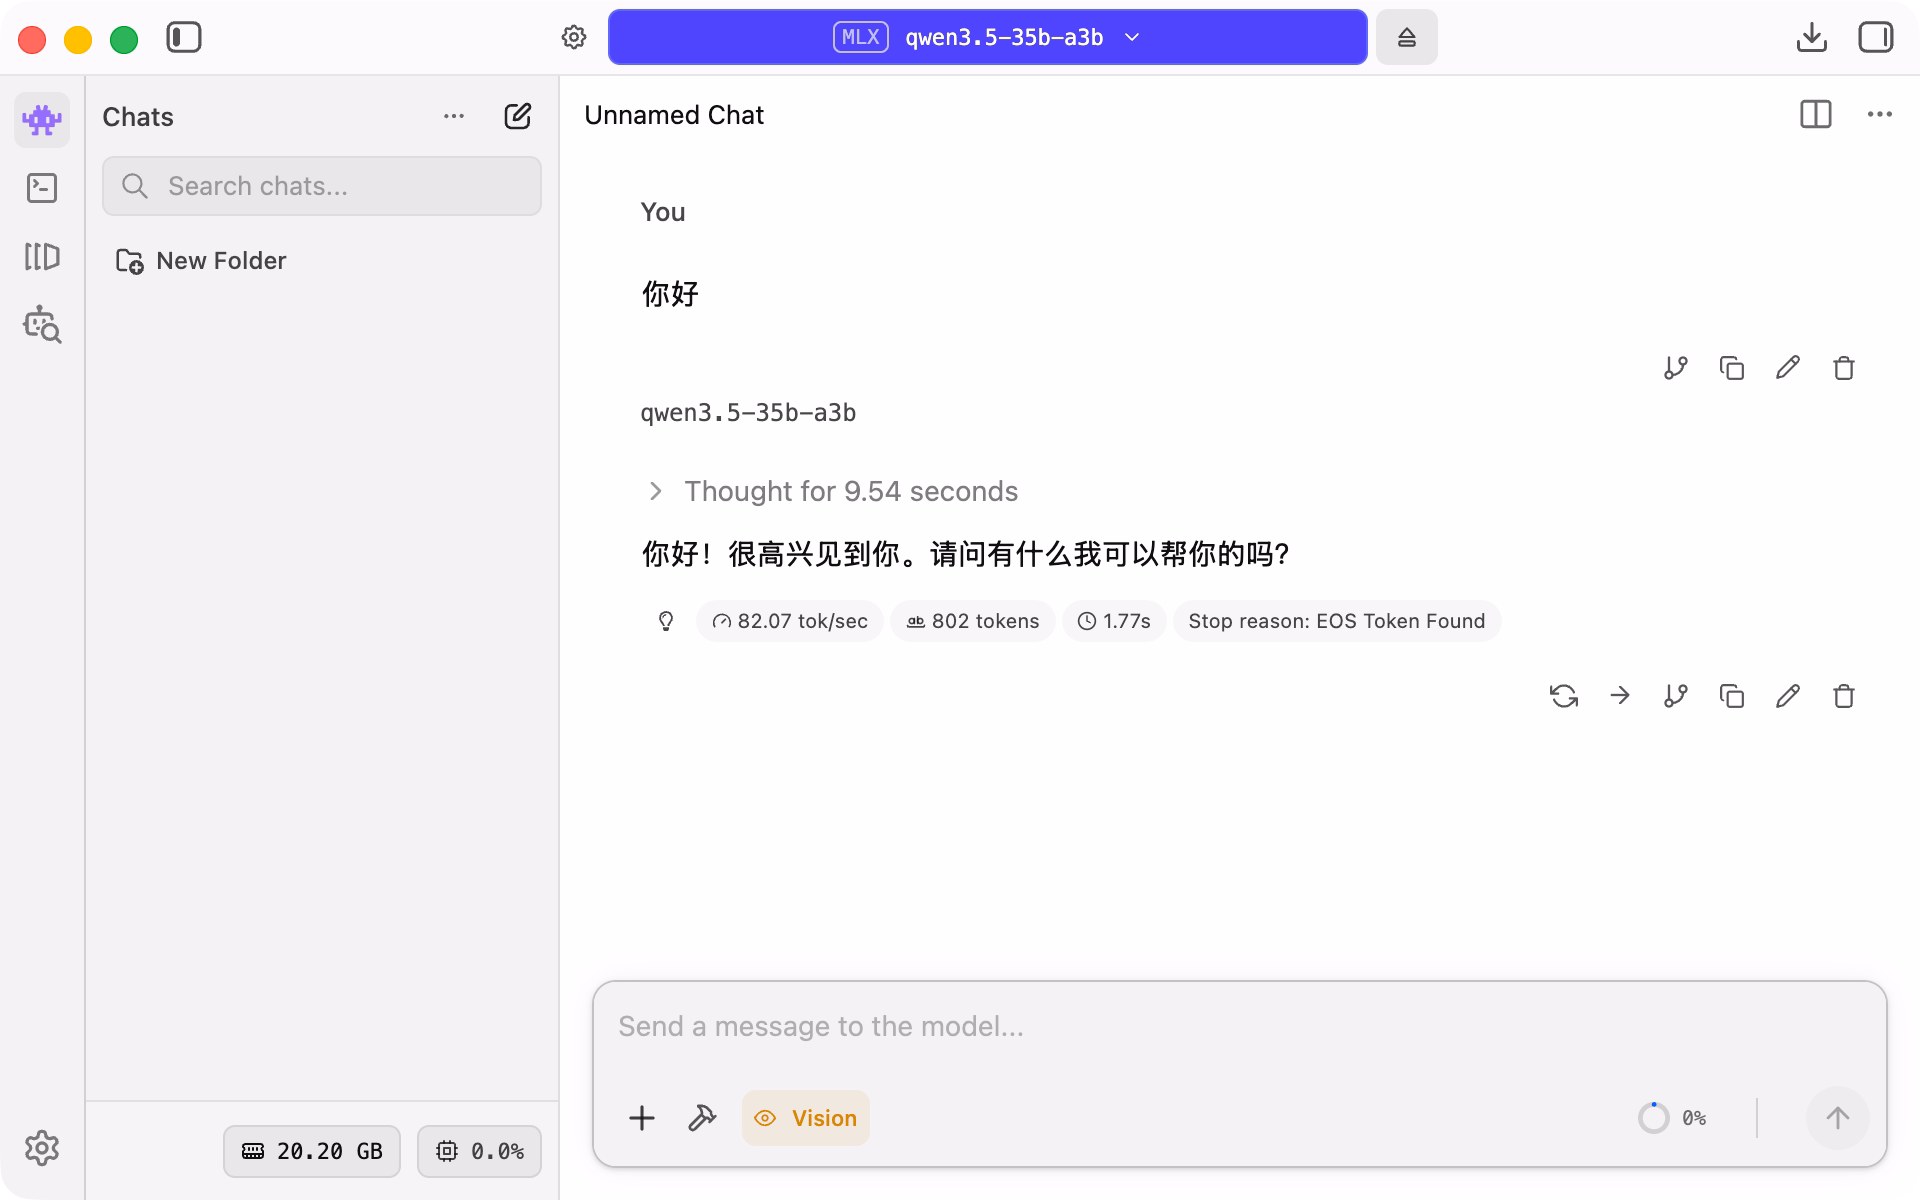This screenshot has width=1920, height=1200.
Task: Click the send message arrow button
Action: click(x=1837, y=1118)
